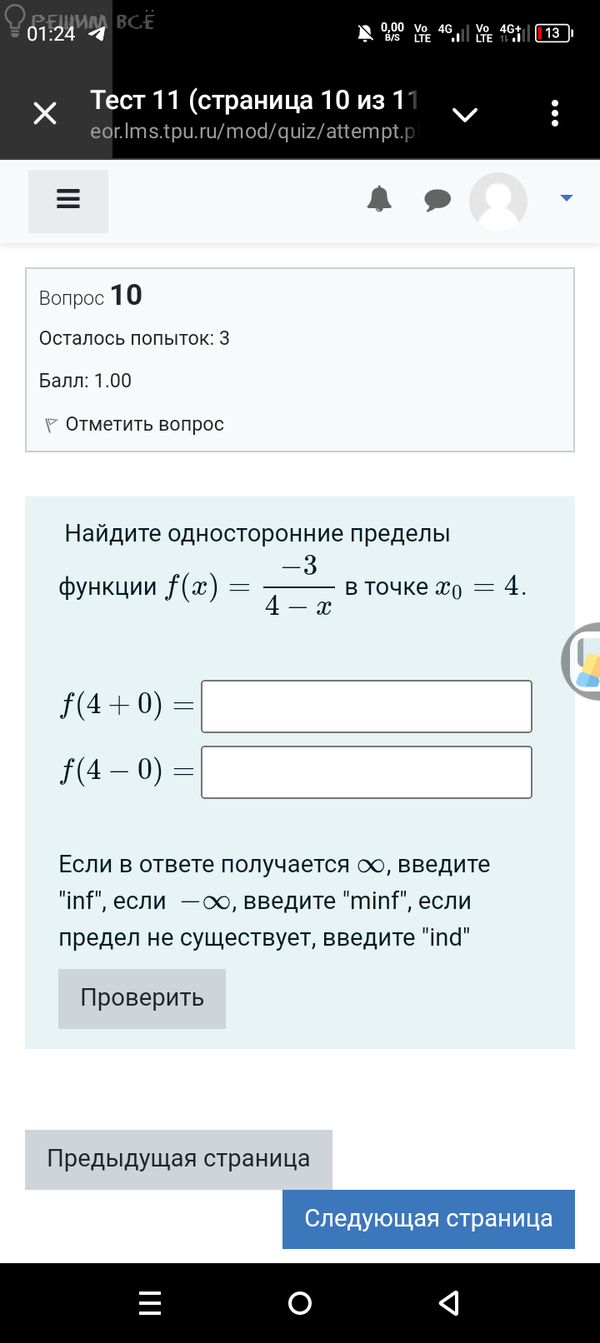Click the f(4+0) answer input field

pos(366,706)
